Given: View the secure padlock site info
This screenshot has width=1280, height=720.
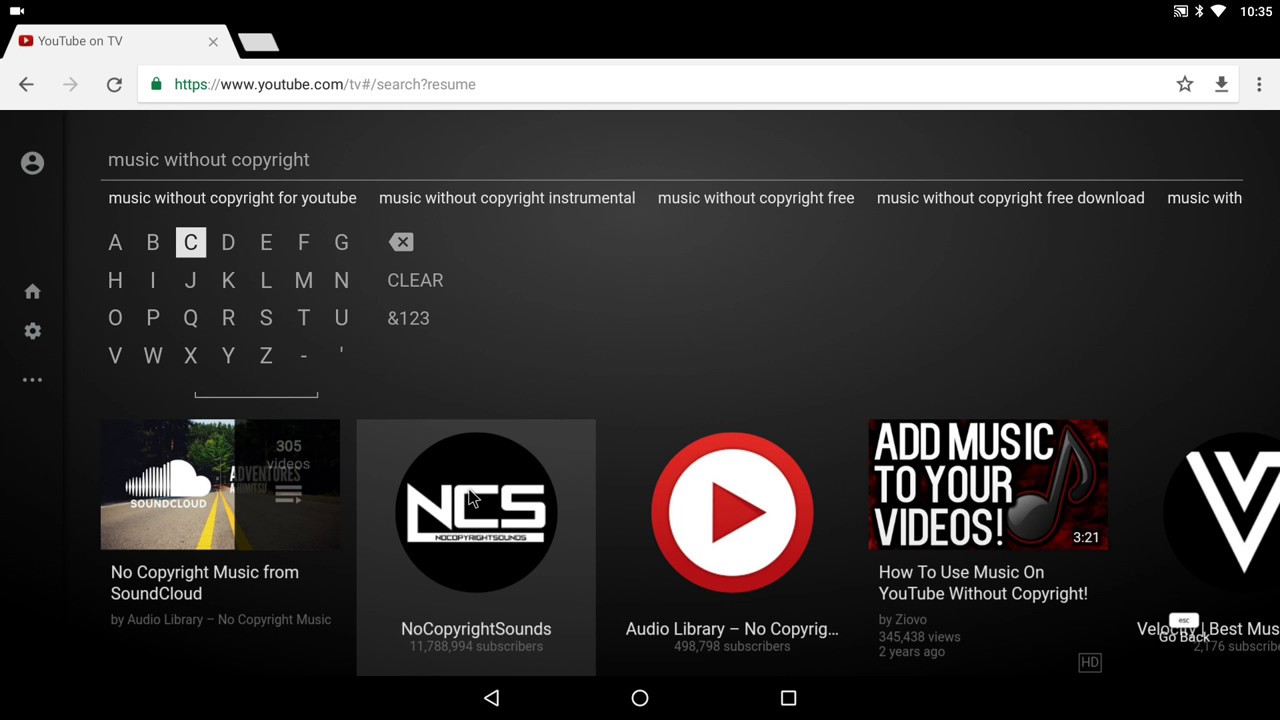Looking at the screenshot, I should pos(156,85).
